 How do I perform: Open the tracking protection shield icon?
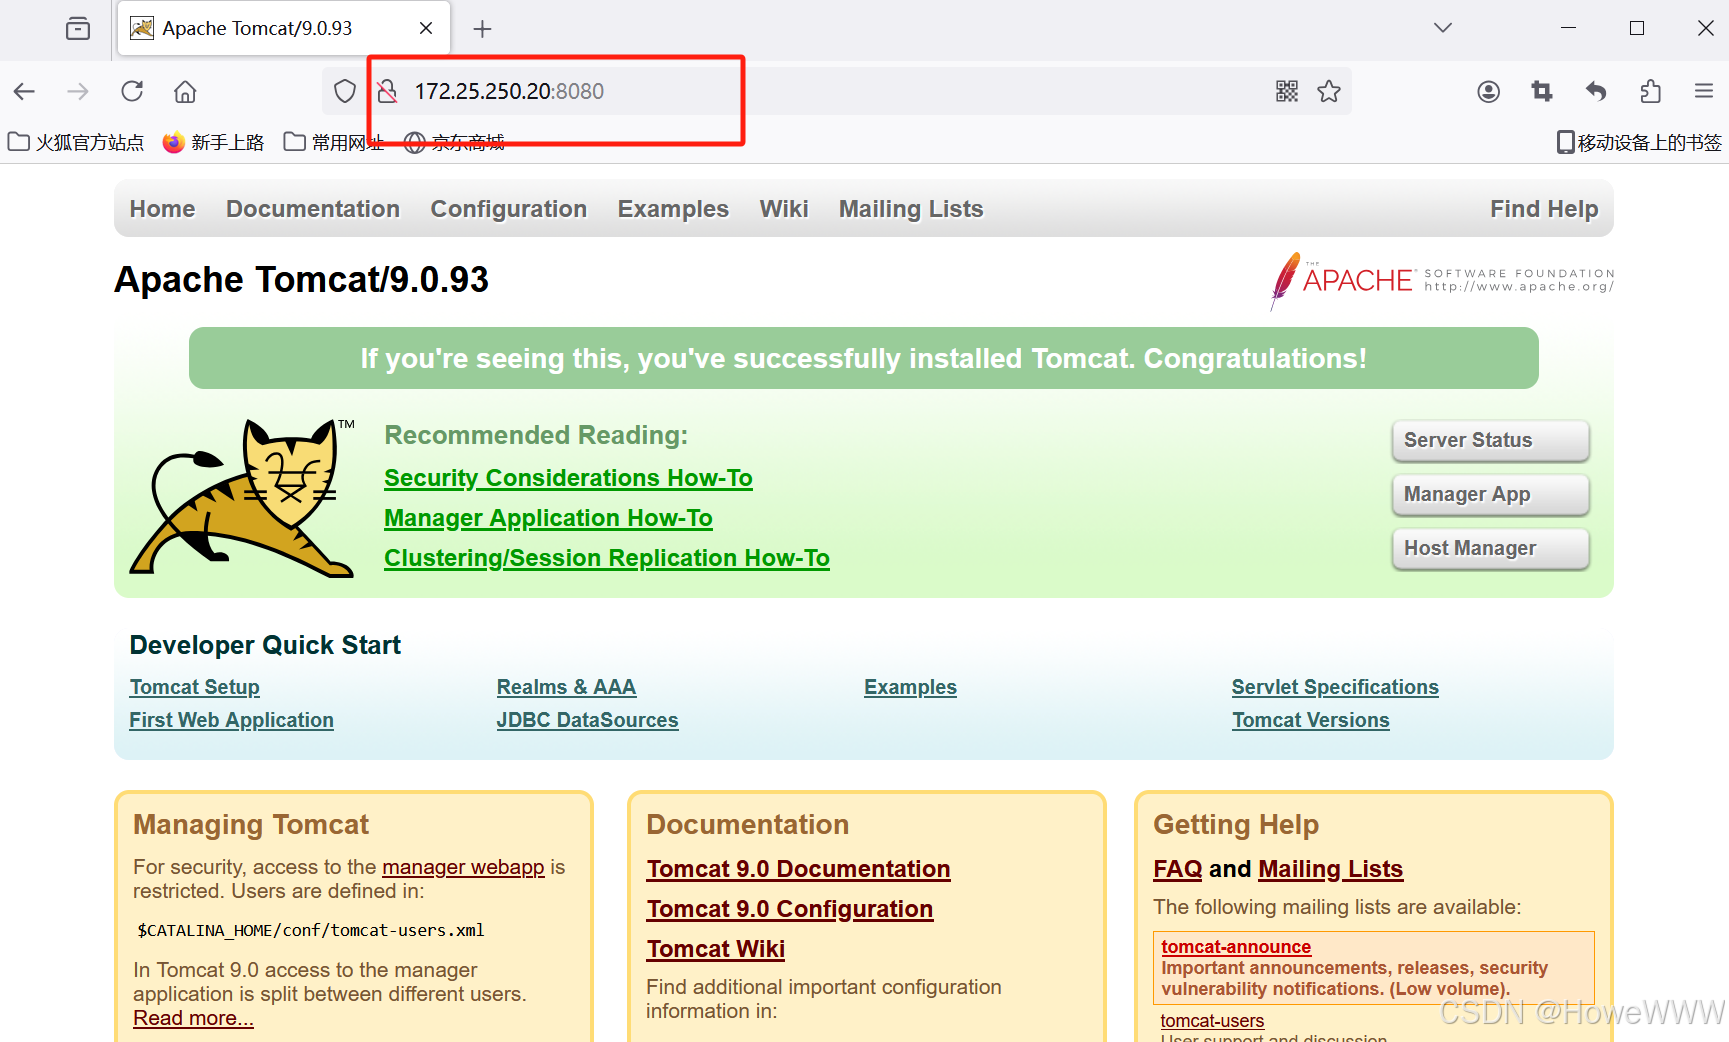[345, 92]
